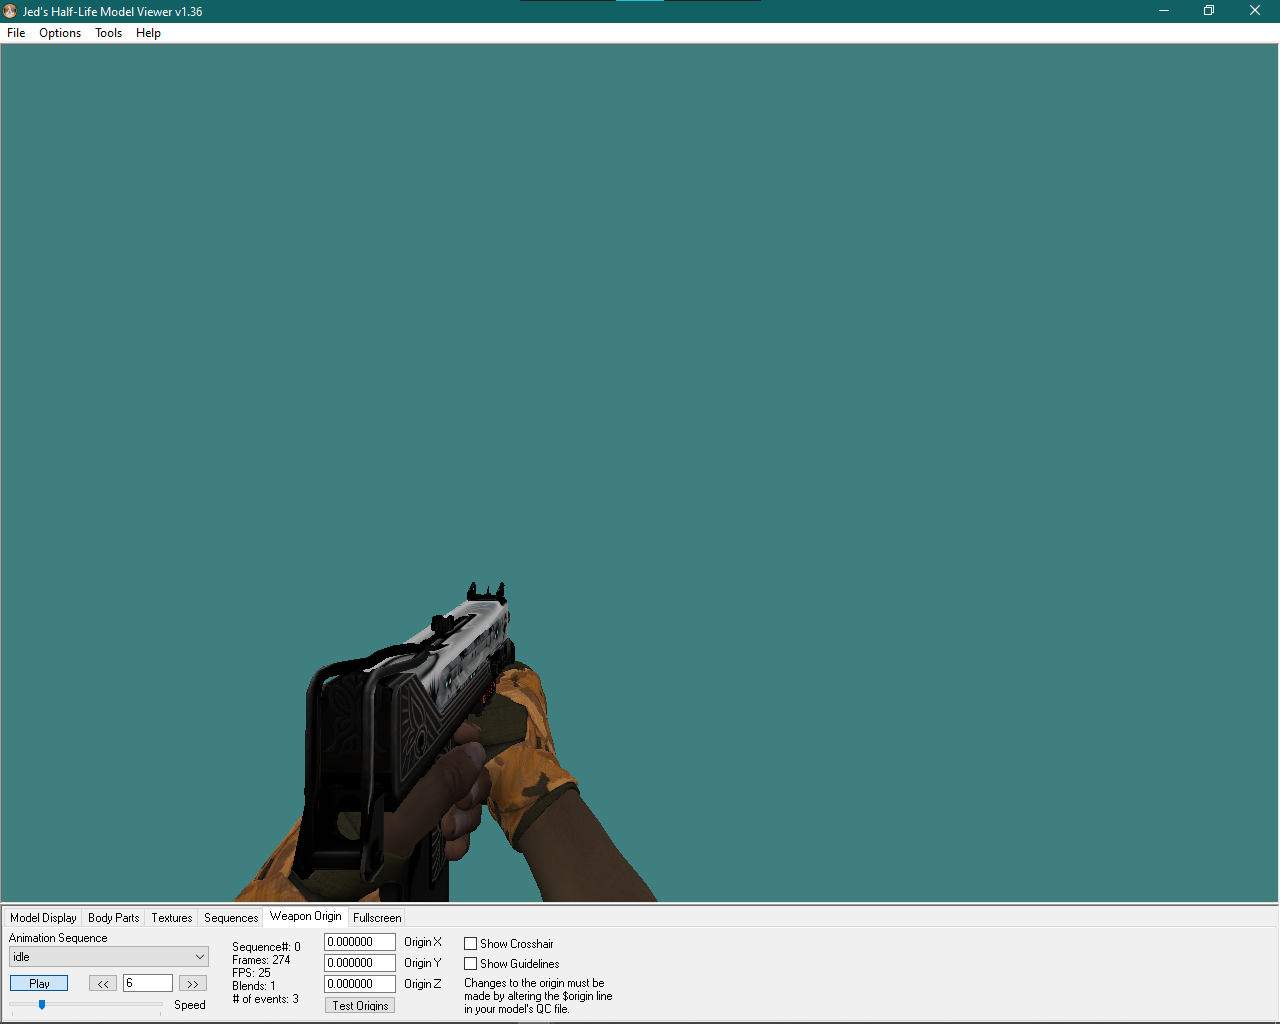The width and height of the screenshot is (1280, 1024).
Task: Click the 'Blends: 1' text
Action: (254, 986)
